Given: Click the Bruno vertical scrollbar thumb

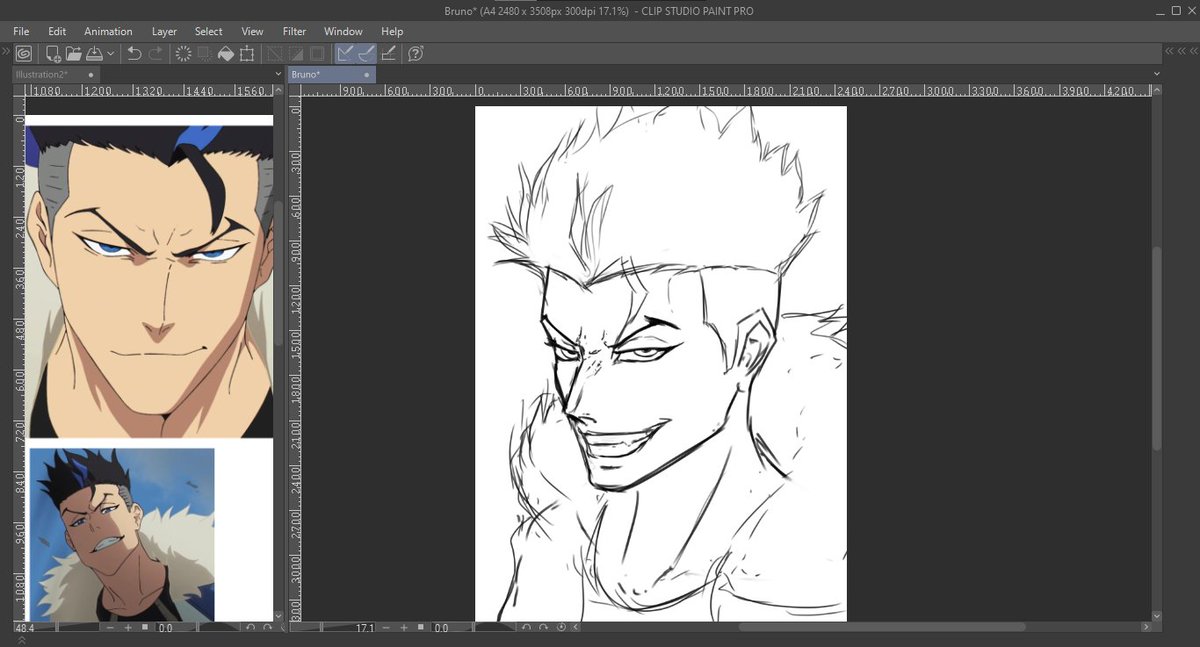Looking at the screenshot, I should [1157, 348].
